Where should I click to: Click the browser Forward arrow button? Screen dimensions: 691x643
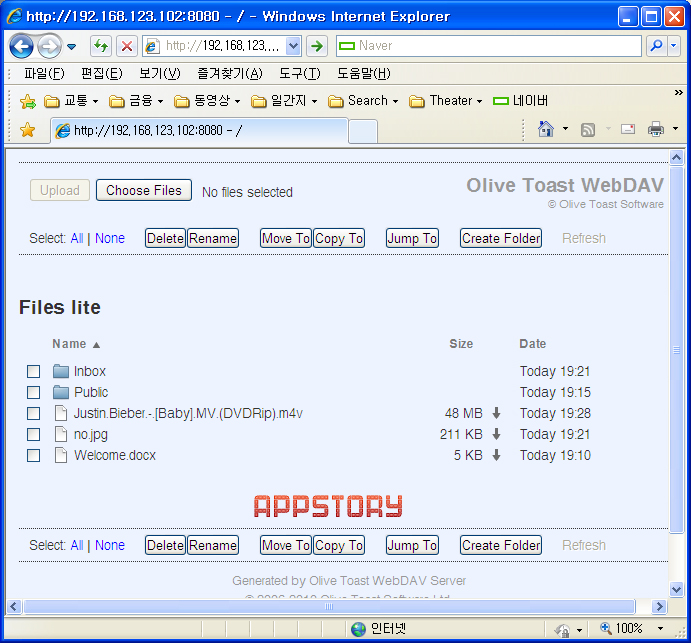49,46
